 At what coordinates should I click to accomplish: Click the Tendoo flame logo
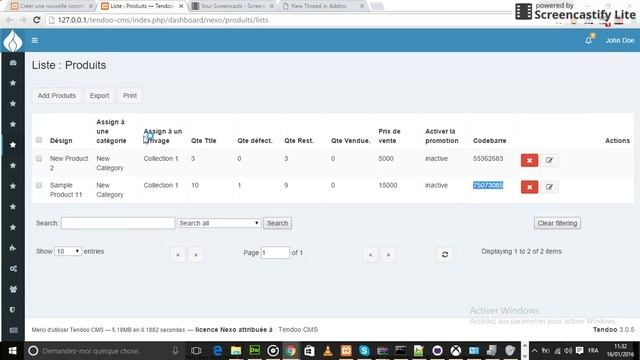tap(13, 41)
